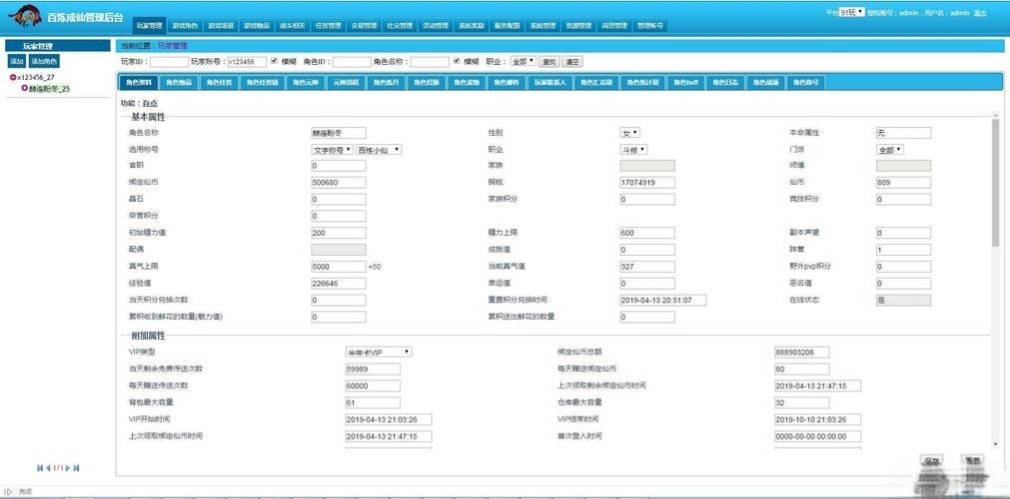Screen dimensions: 1010x499
Task: Click the 添加角色 button in sidebar
Action: pos(44,61)
